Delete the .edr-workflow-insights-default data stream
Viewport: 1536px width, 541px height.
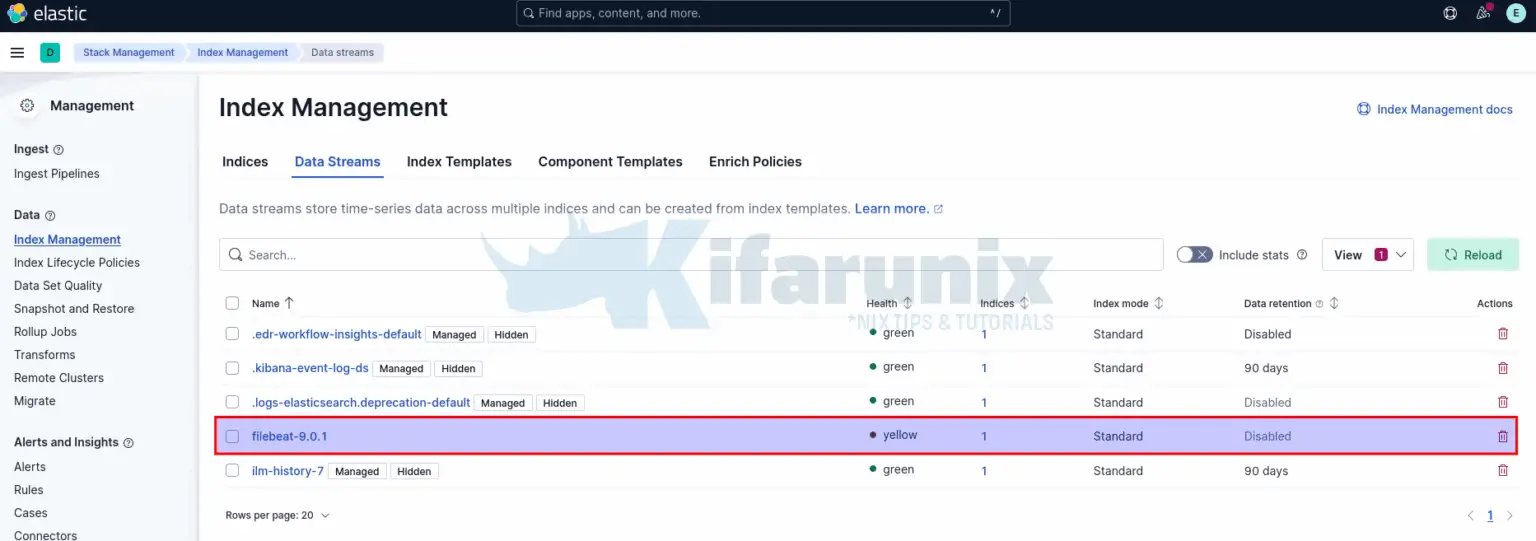(1502, 334)
